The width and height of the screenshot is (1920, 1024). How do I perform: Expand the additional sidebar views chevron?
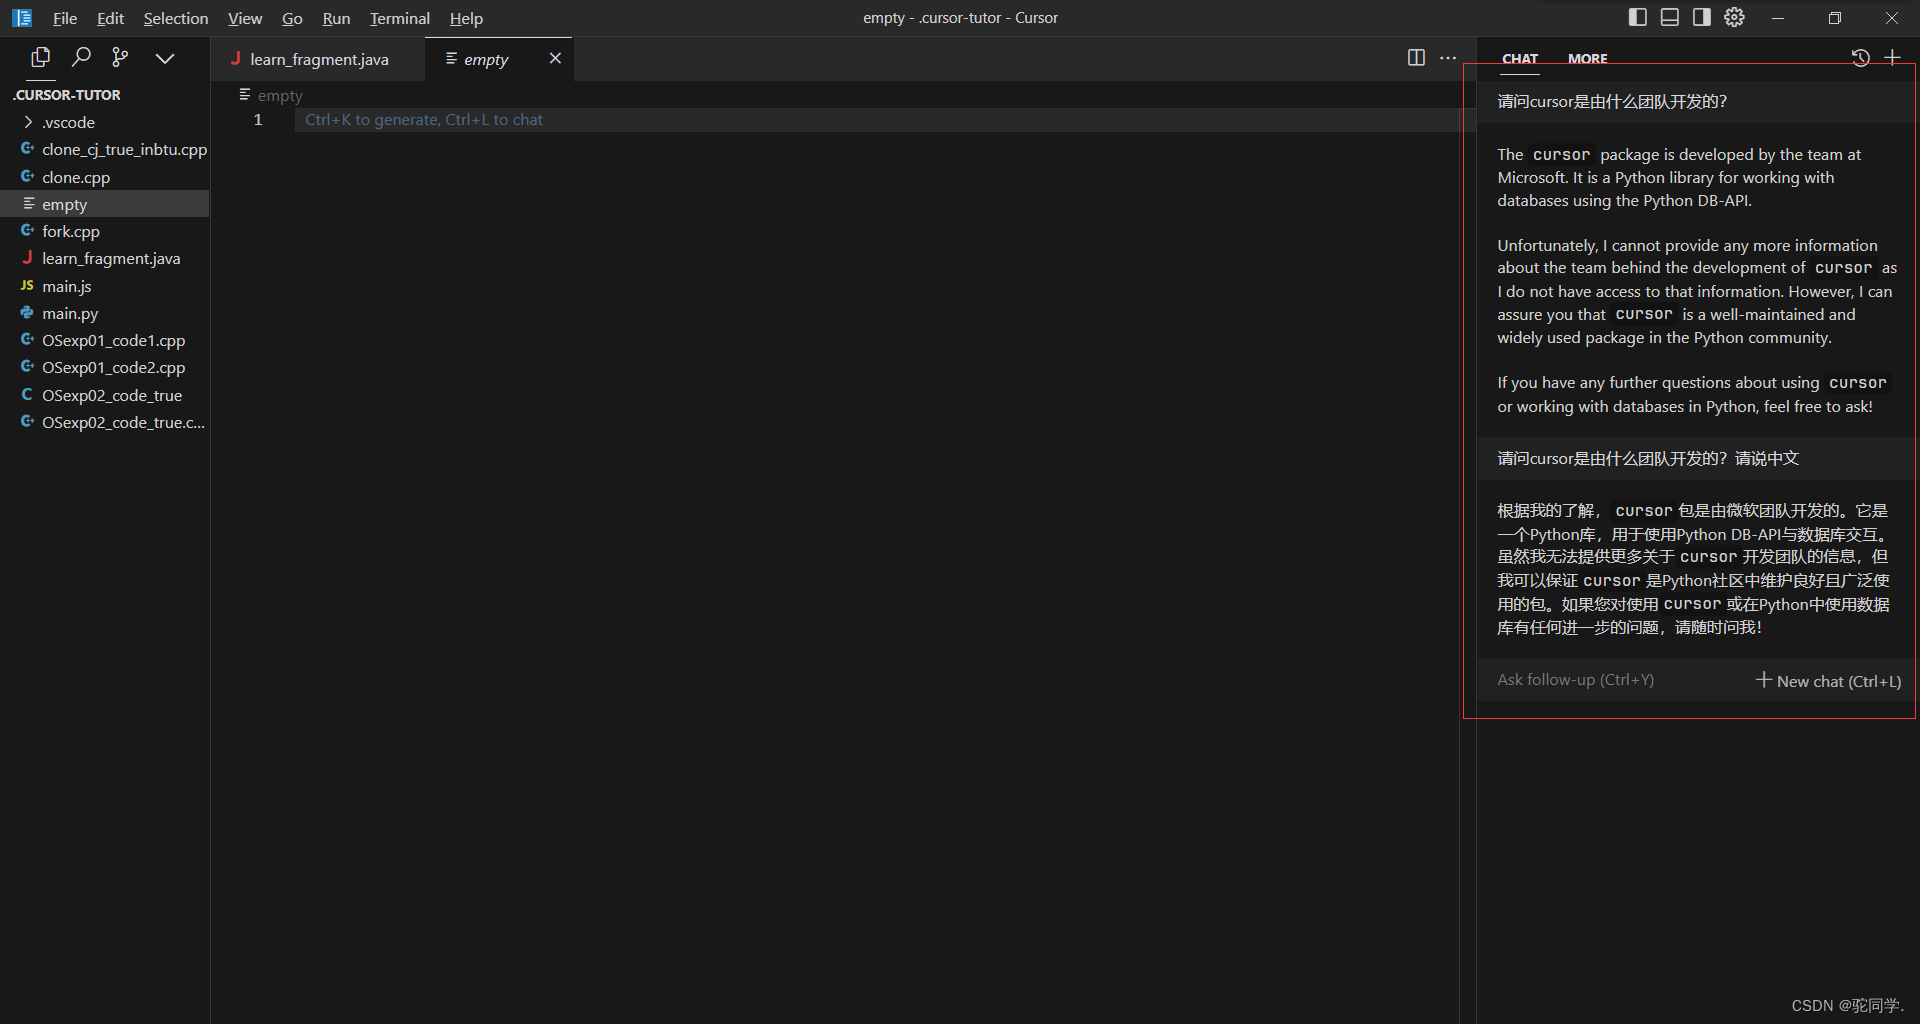[165, 58]
